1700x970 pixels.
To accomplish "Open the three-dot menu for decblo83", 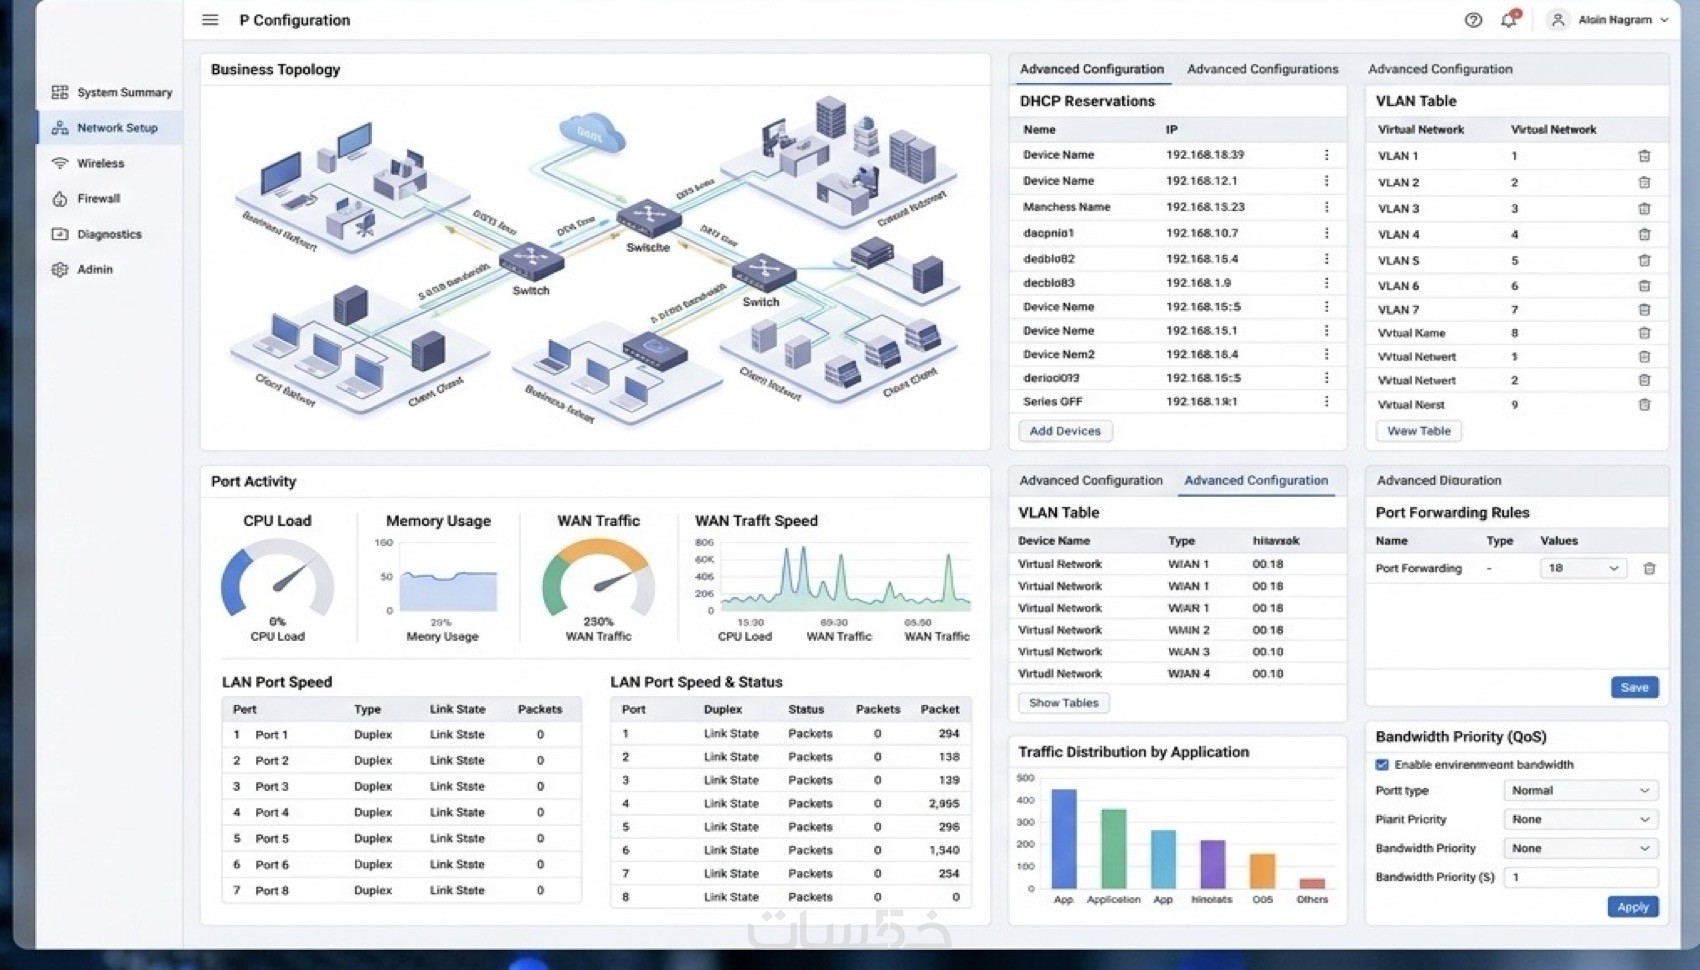I will click(1327, 283).
